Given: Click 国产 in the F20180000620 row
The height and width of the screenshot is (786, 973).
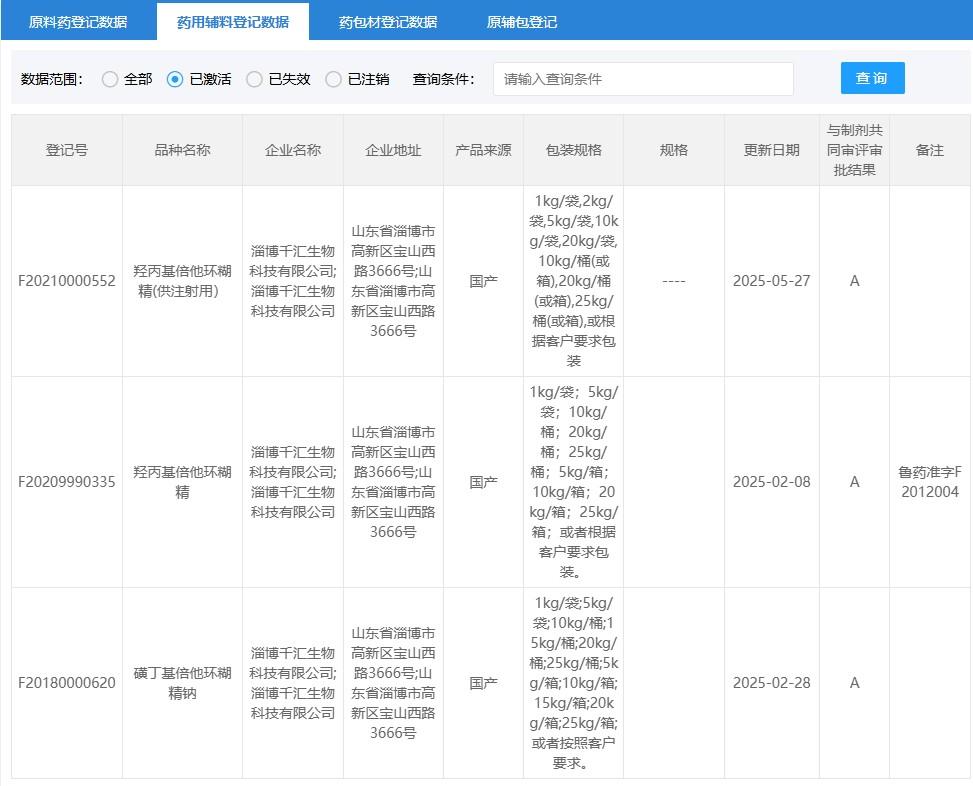Looking at the screenshot, I should pyautogui.click(x=483, y=683).
